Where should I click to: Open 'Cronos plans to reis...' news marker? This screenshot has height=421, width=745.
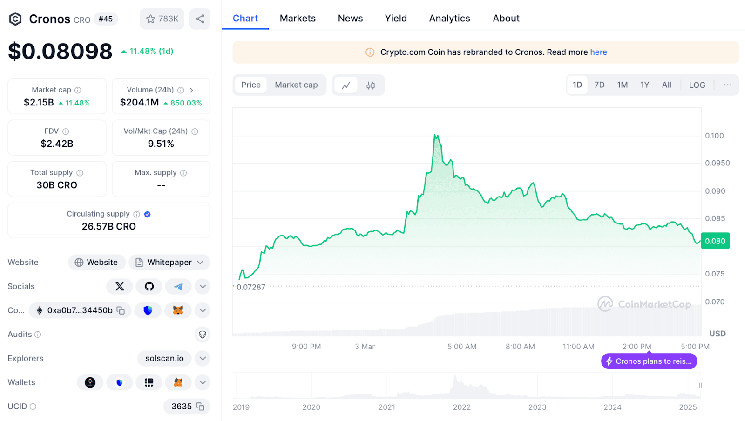(x=649, y=362)
